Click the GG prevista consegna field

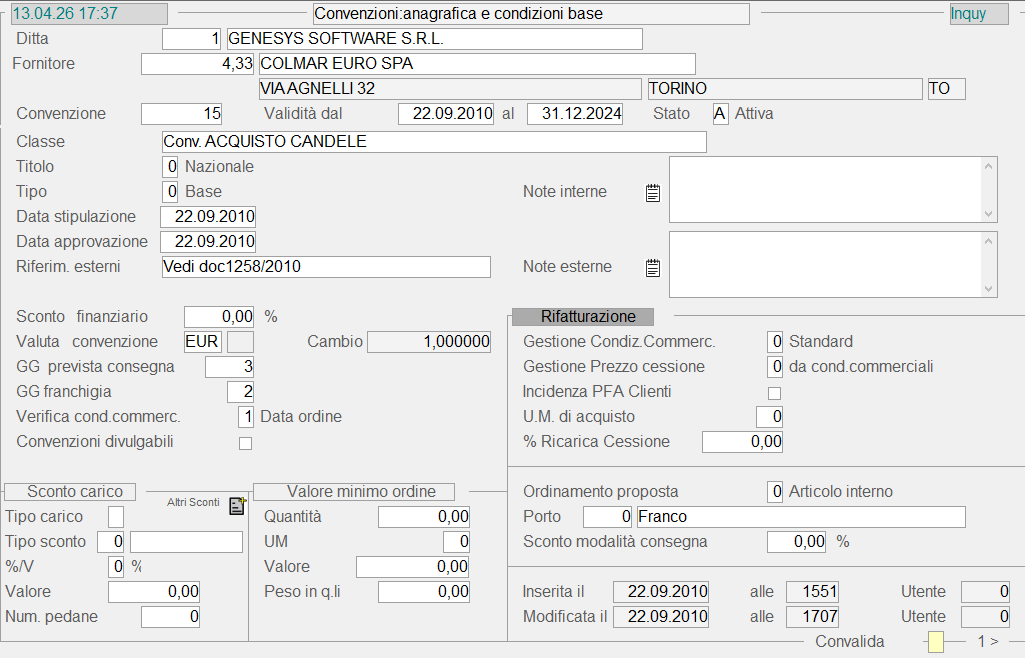click(x=230, y=367)
